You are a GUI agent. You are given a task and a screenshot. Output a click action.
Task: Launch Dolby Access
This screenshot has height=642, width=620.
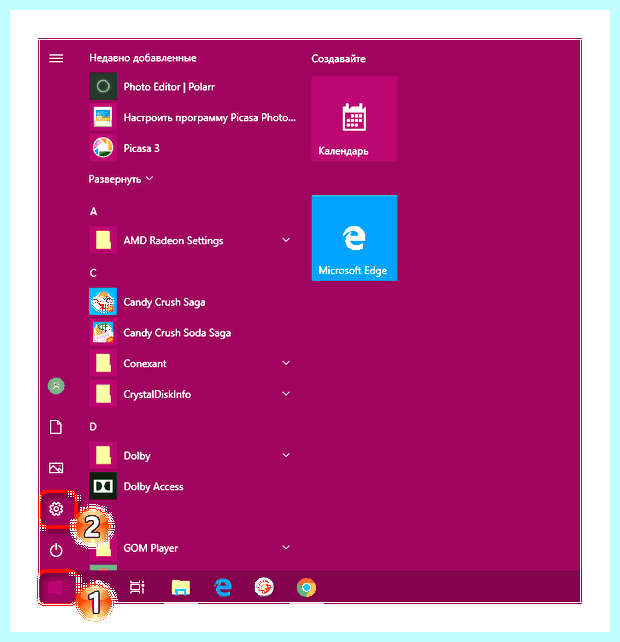[192, 486]
